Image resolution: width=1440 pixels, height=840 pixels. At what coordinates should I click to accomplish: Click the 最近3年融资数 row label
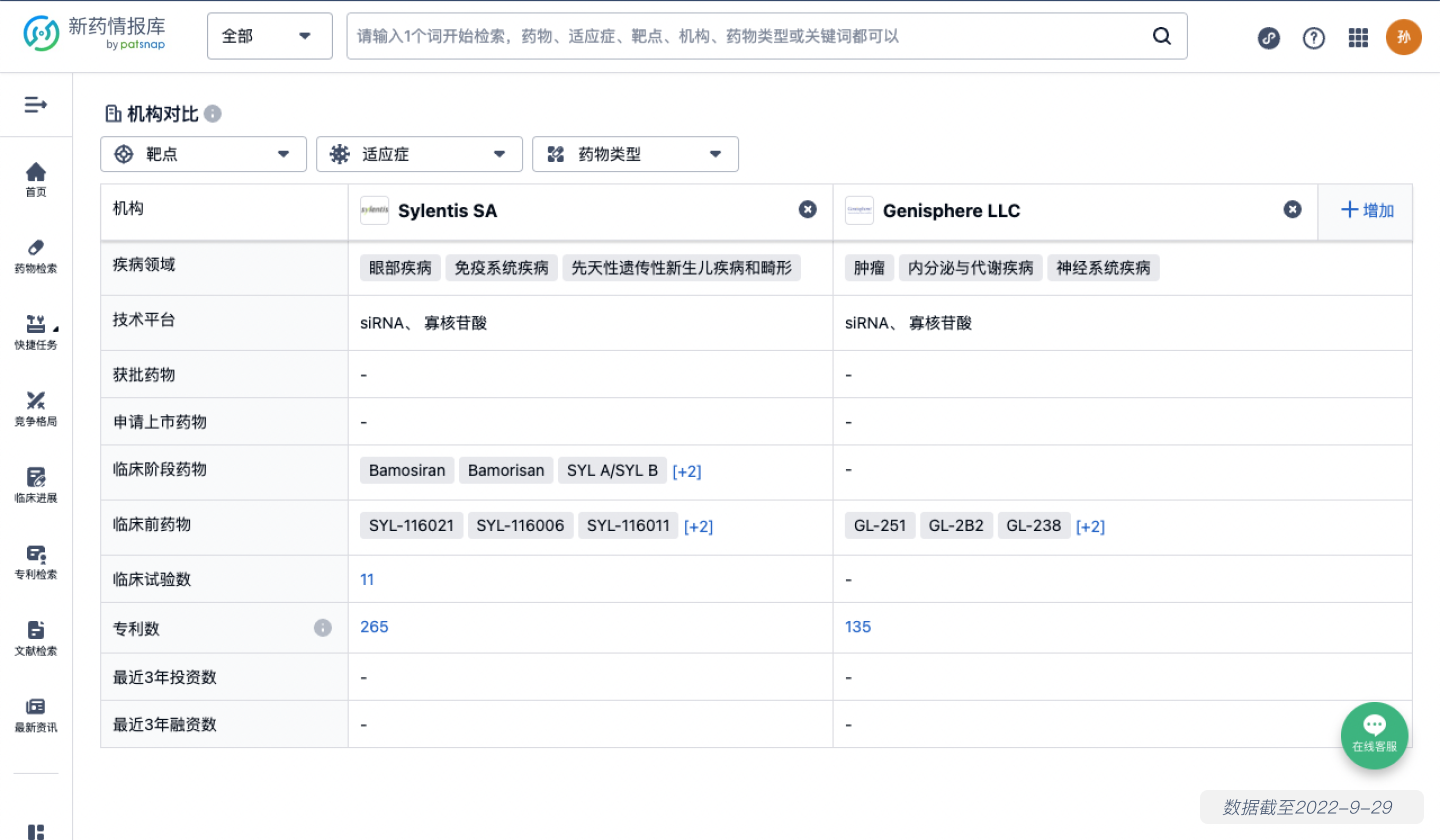(x=165, y=725)
